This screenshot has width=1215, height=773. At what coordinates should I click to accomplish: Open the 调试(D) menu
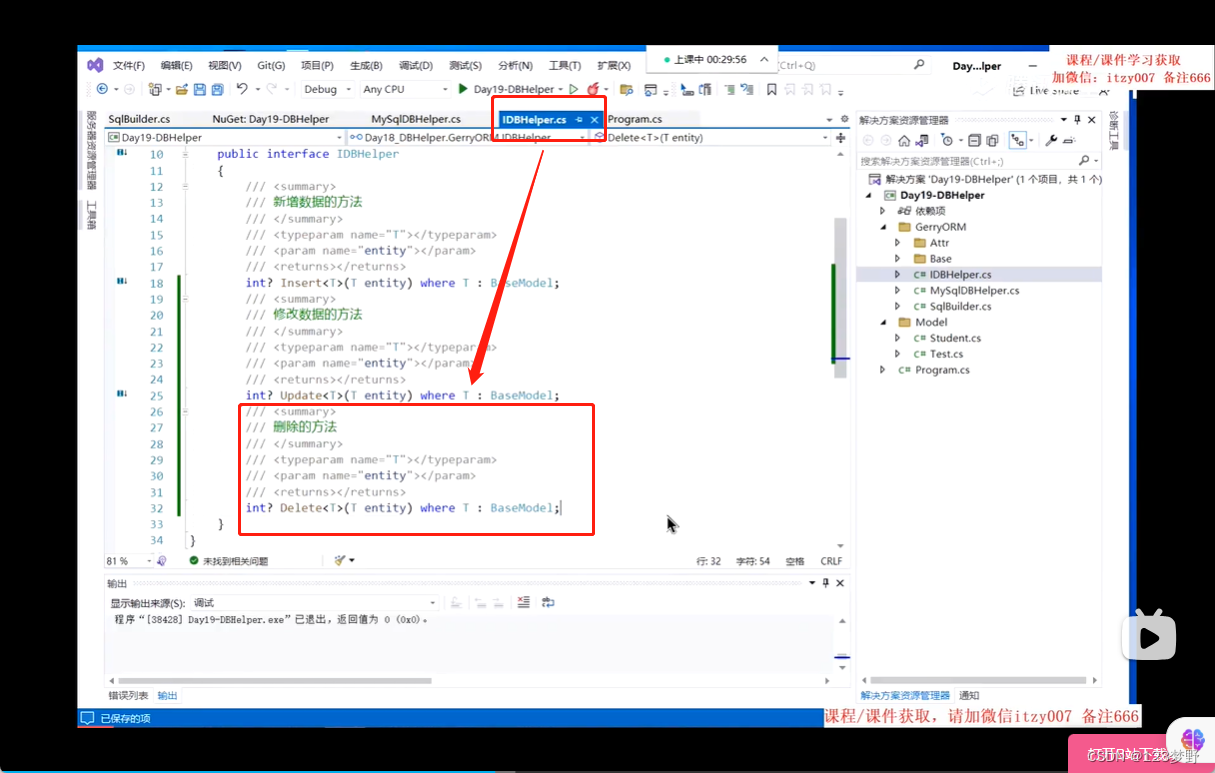coord(415,65)
